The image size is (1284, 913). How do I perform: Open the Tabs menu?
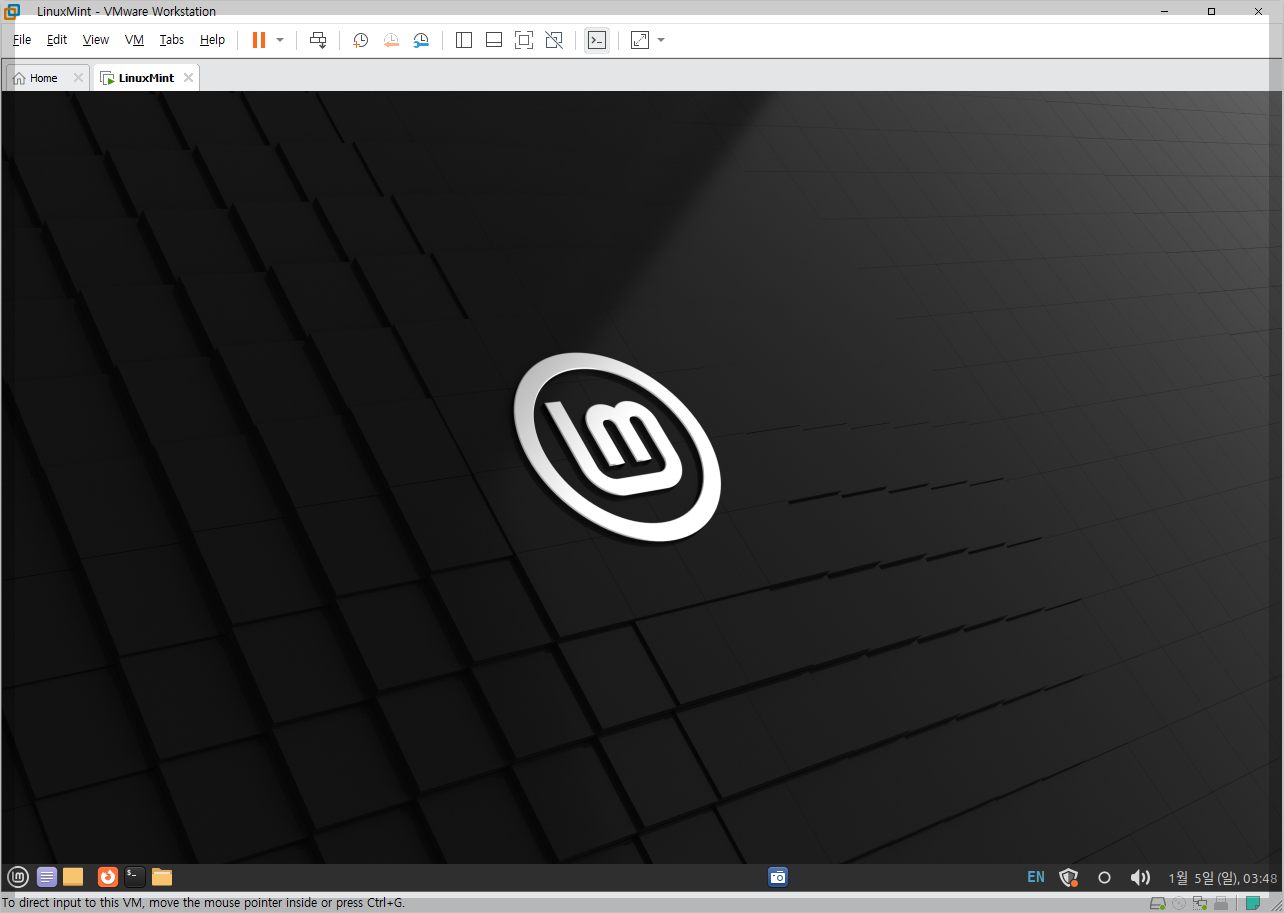point(172,40)
